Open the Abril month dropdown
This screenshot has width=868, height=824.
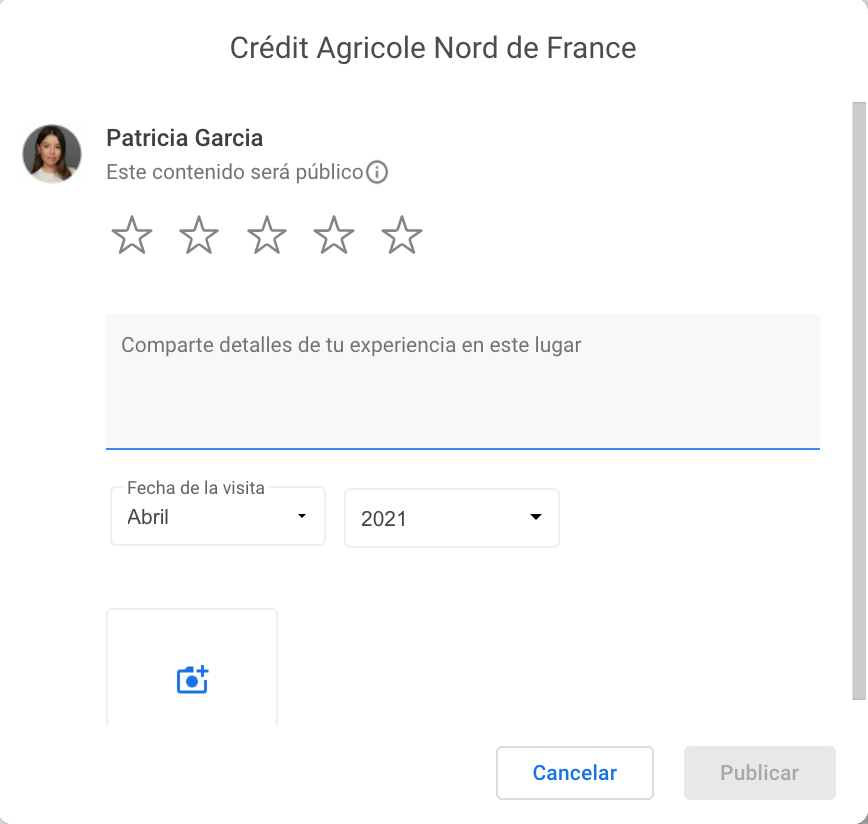[x=218, y=516]
